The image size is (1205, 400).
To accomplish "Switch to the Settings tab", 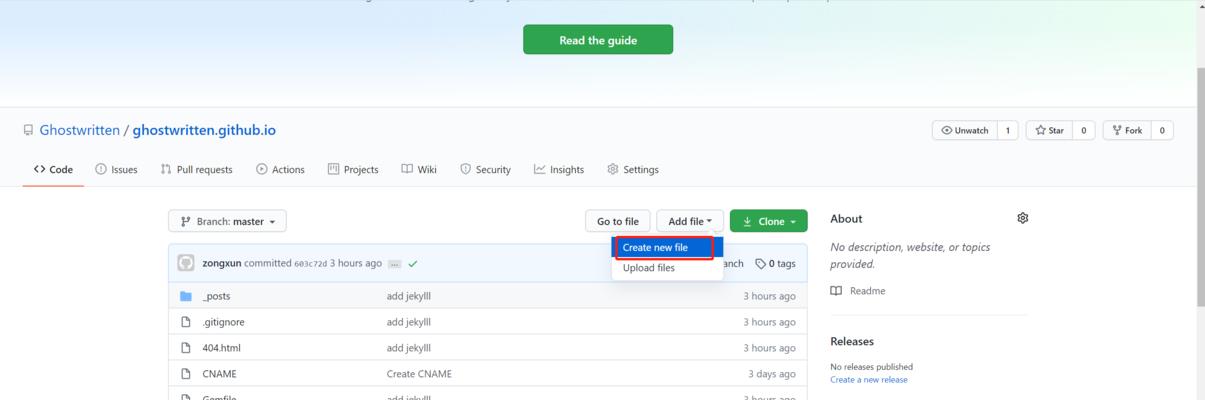I will tap(633, 169).
